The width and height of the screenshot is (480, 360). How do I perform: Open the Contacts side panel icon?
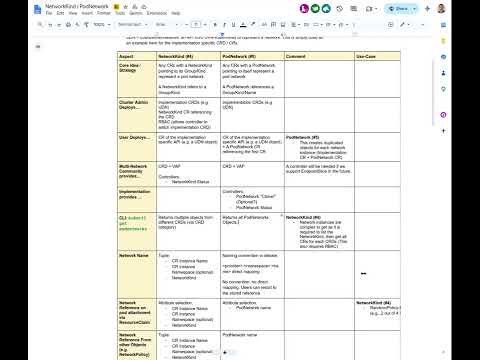(x=443, y=73)
